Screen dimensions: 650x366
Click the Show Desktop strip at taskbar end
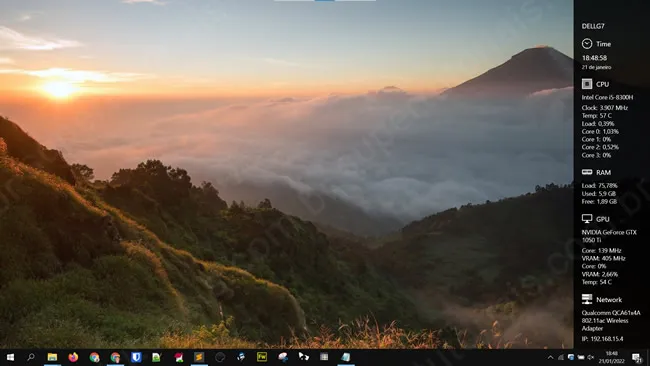(x=648, y=357)
